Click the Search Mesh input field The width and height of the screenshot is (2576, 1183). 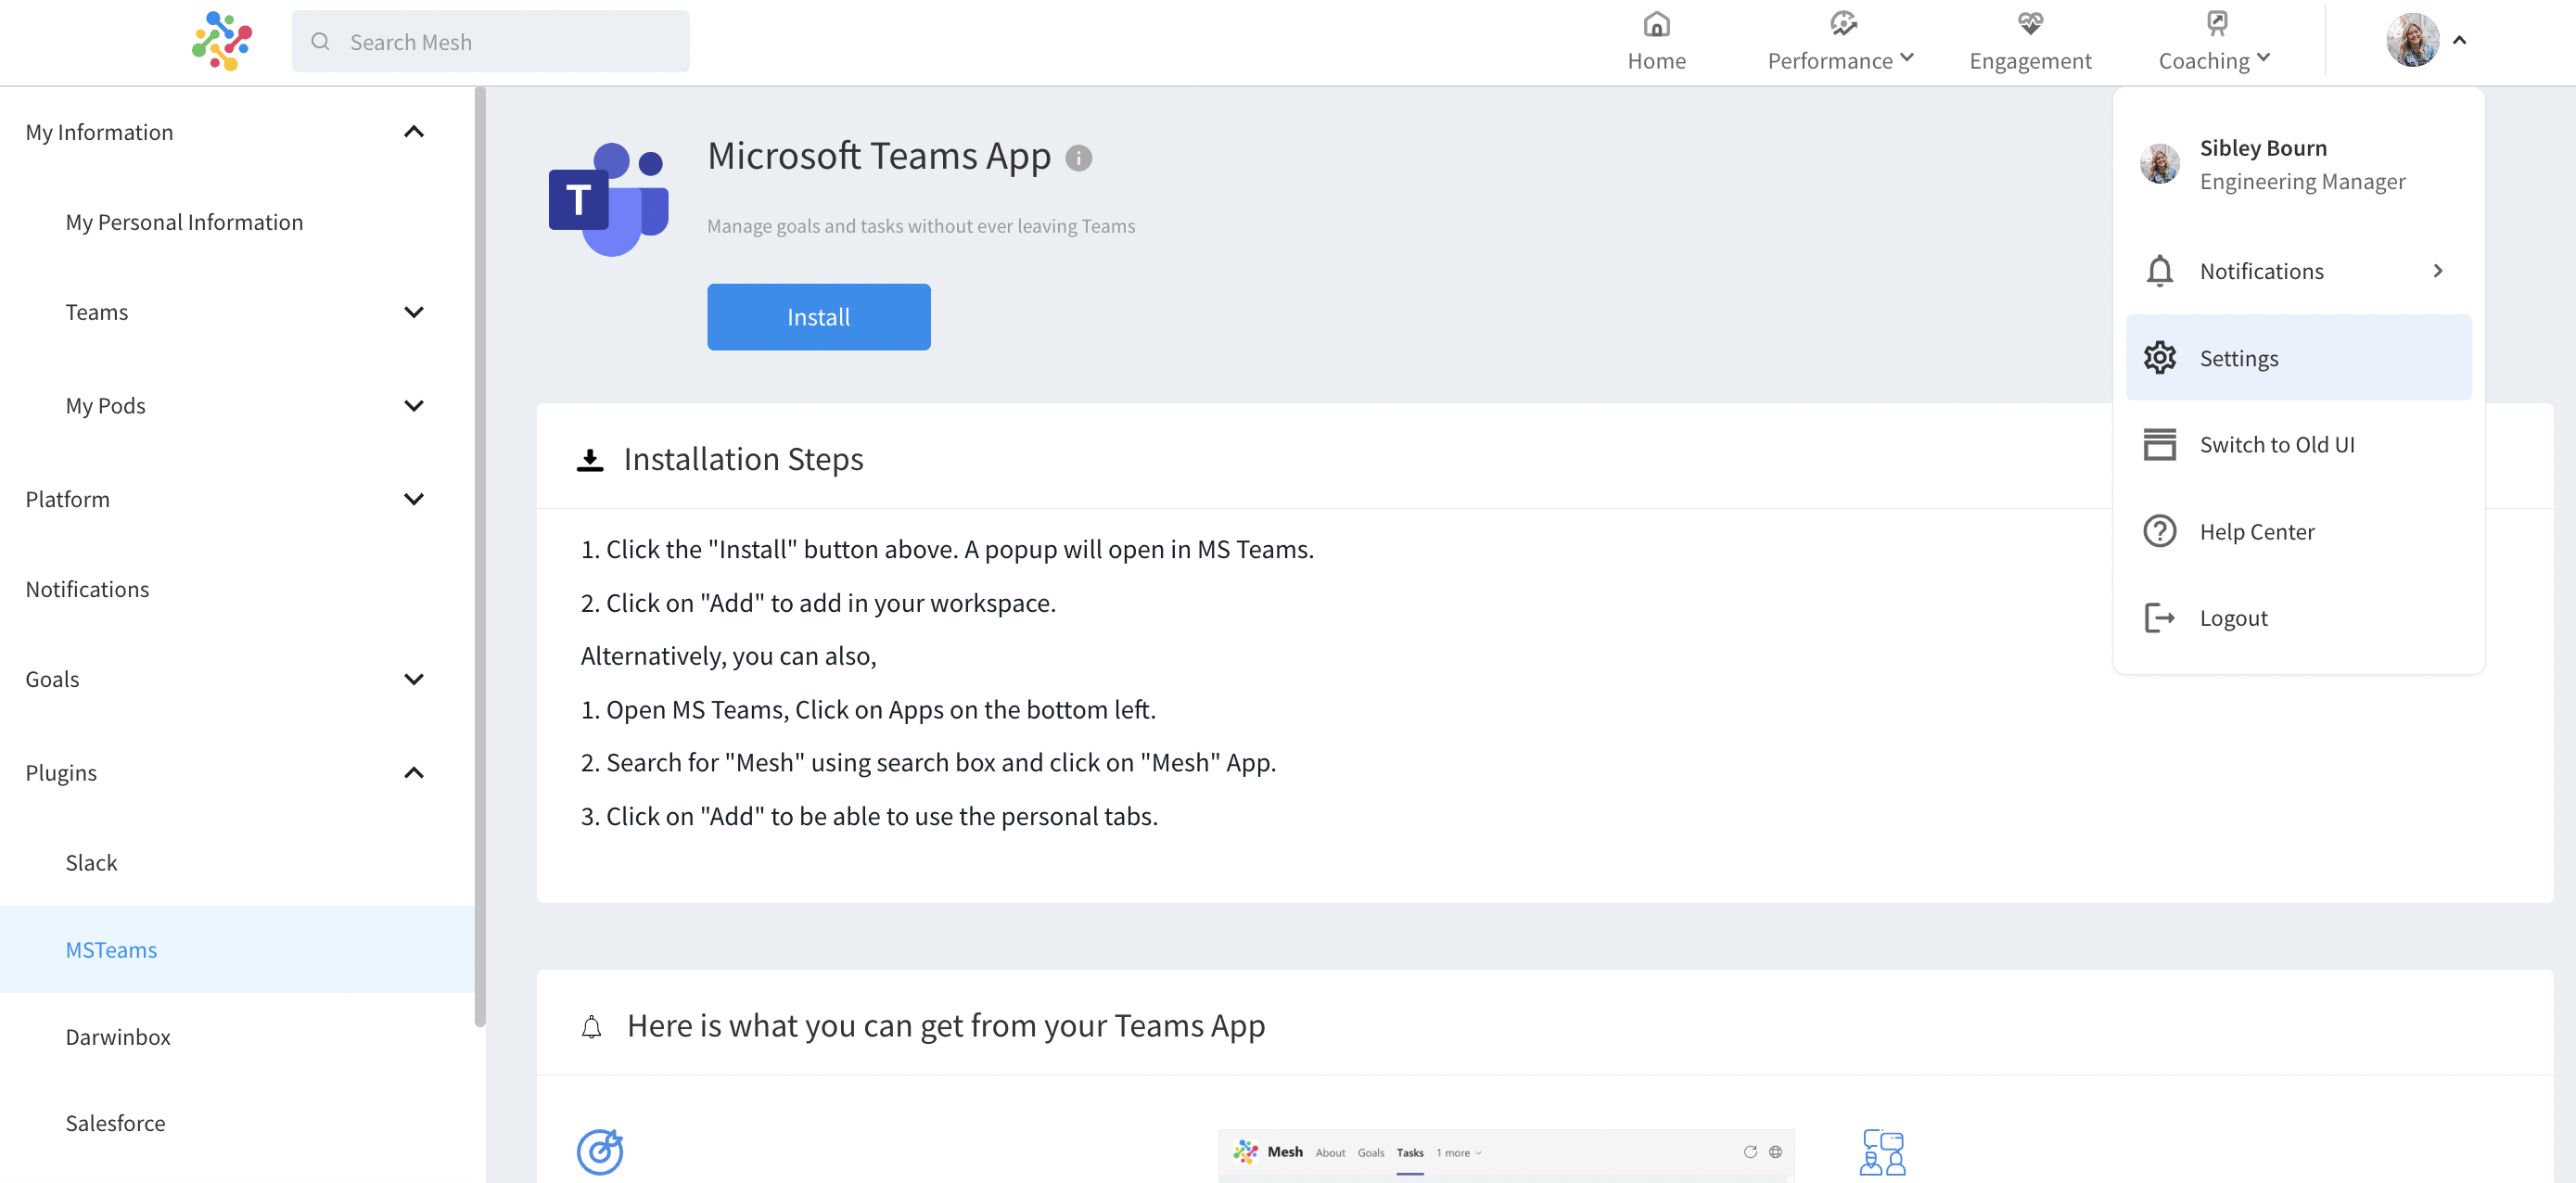click(x=490, y=42)
